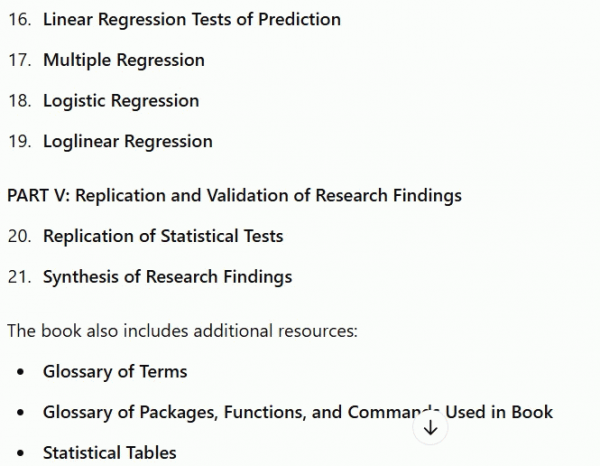Viewport: 600px width, 466px height.
Task: Click the PART V Replication and Validation heading
Action: [234, 195]
